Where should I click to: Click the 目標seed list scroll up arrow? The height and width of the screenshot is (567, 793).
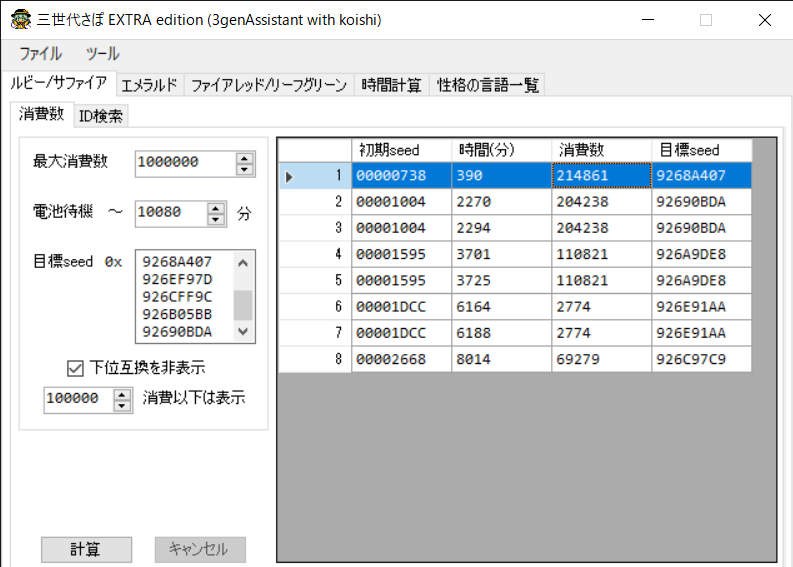(243, 263)
